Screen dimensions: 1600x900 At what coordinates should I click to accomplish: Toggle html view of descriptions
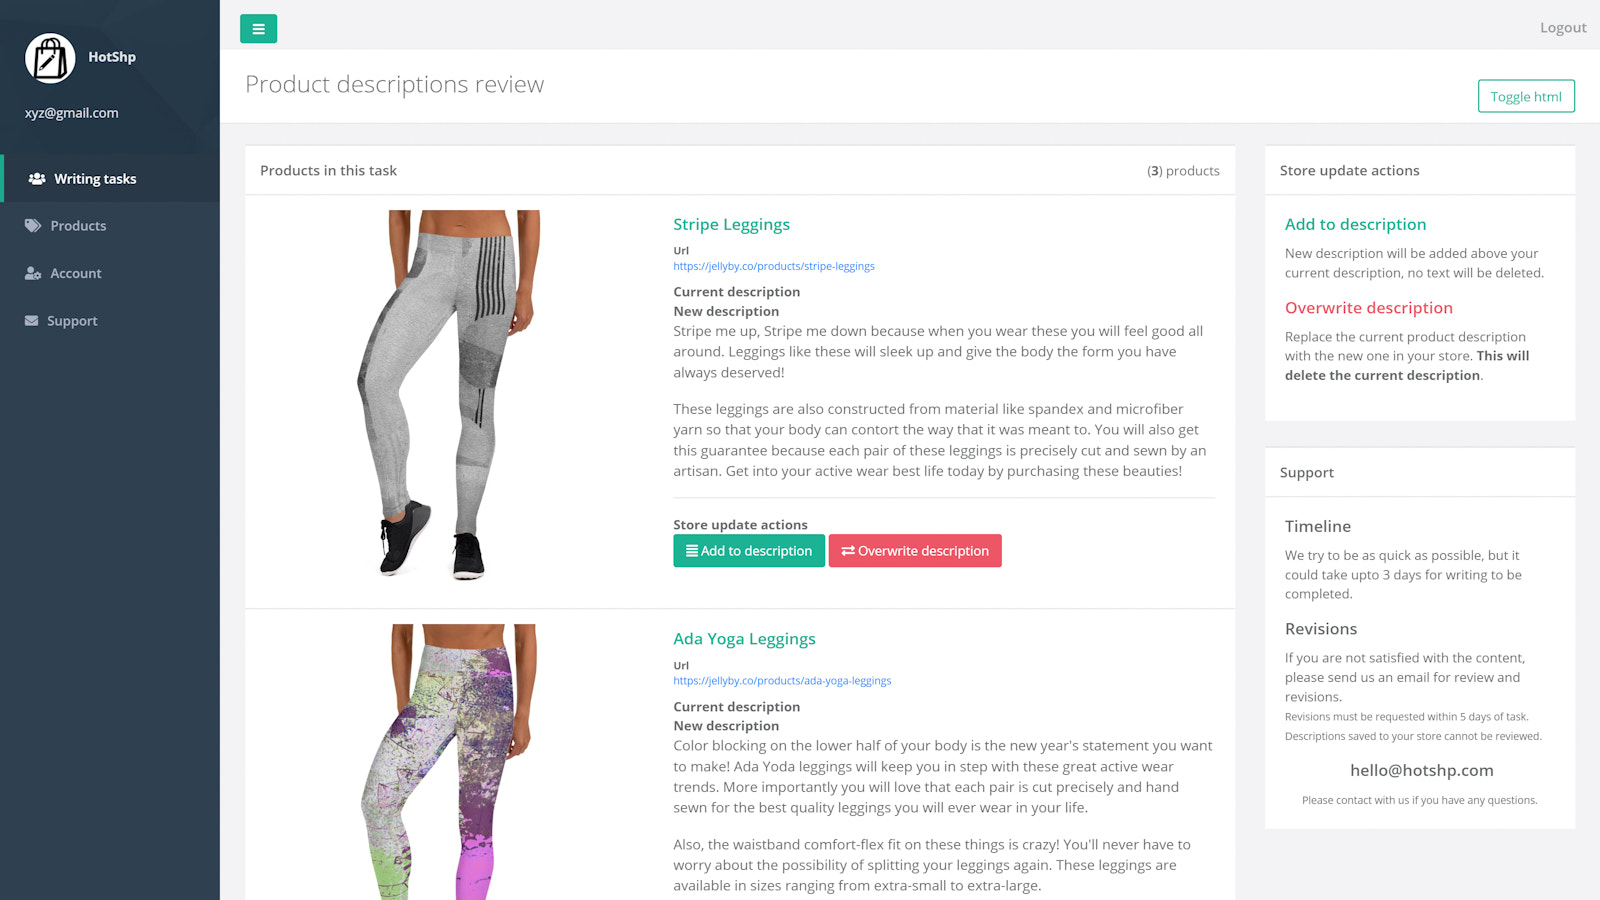coord(1526,96)
